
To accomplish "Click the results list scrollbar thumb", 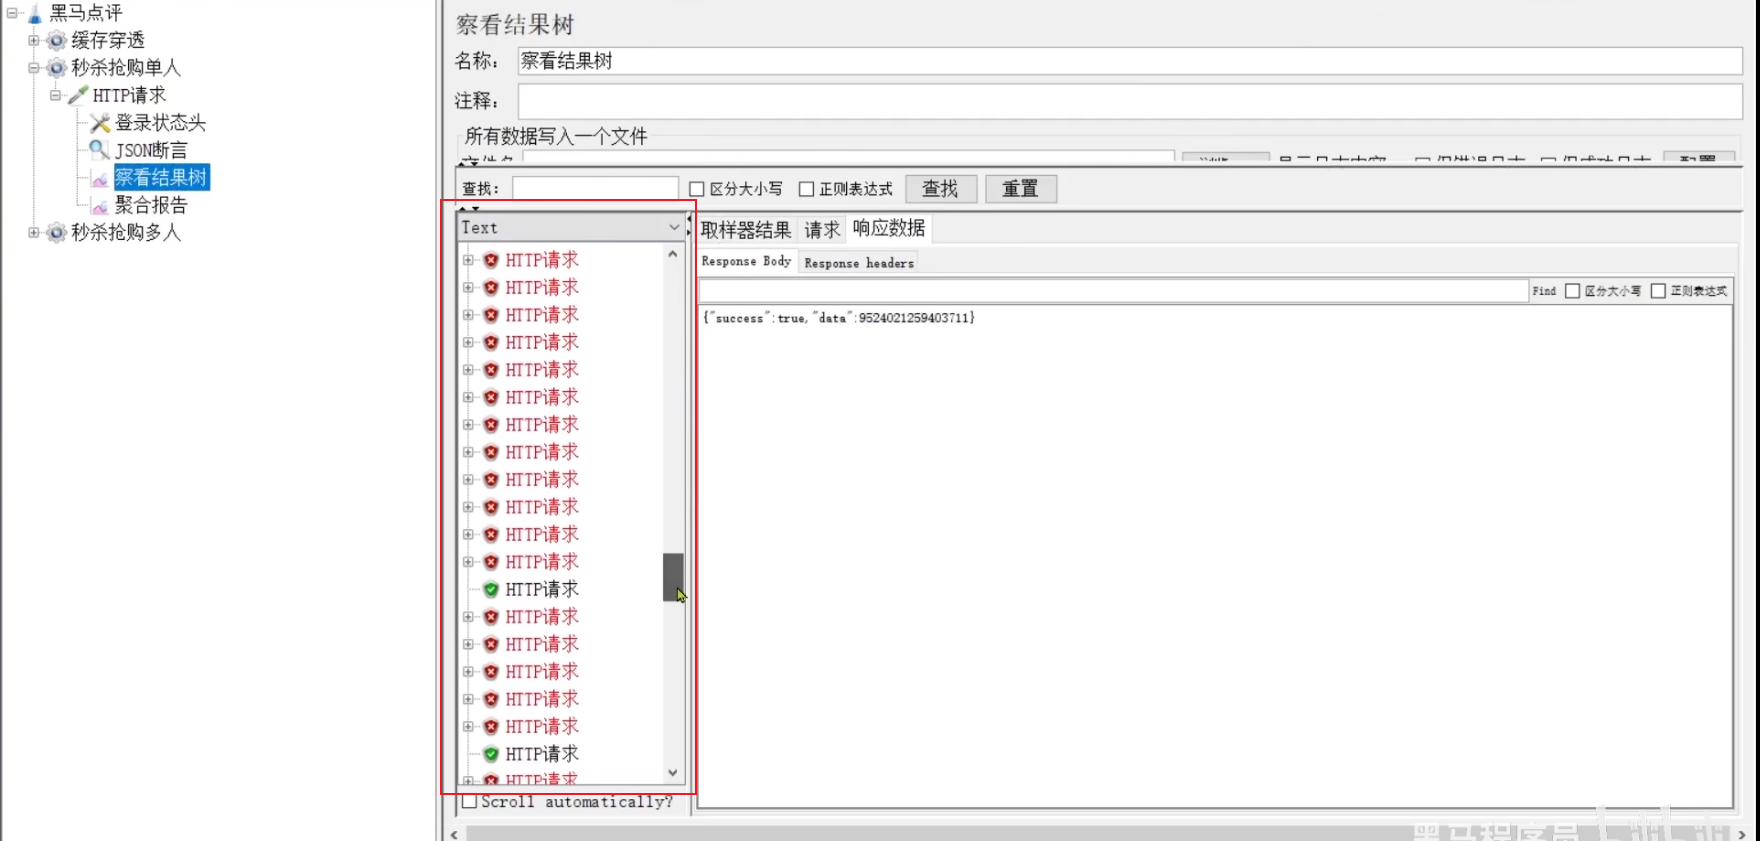I will tap(673, 577).
